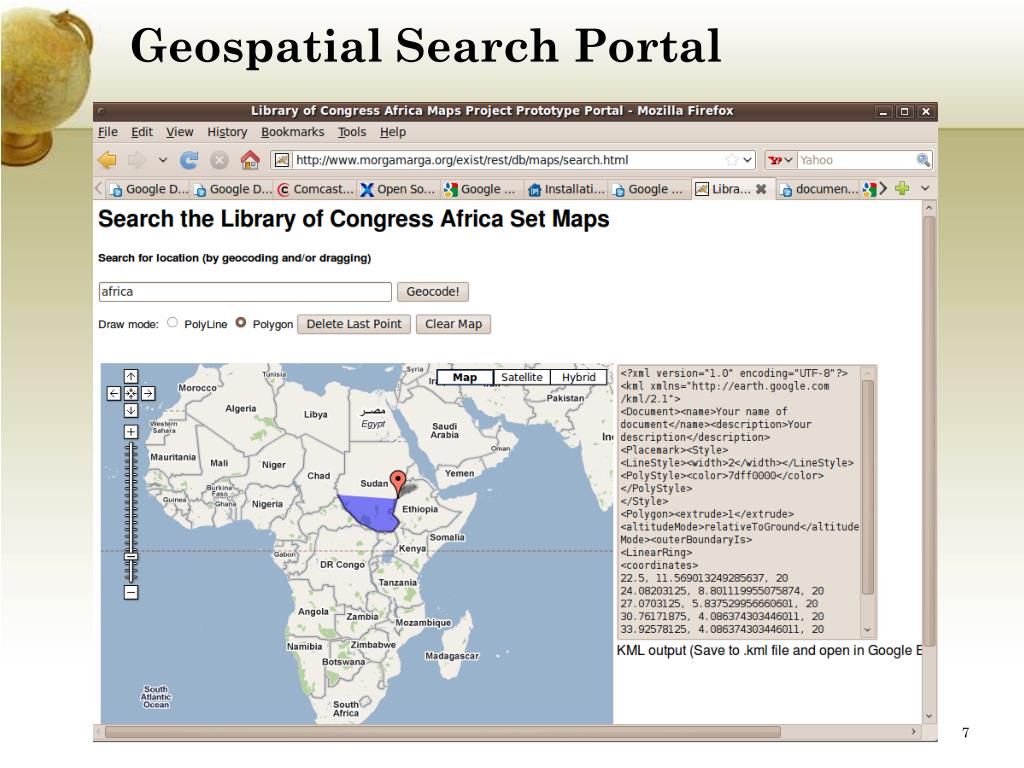Open the Tools menu
Viewport: 1024px width, 768px height.
pyautogui.click(x=352, y=132)
